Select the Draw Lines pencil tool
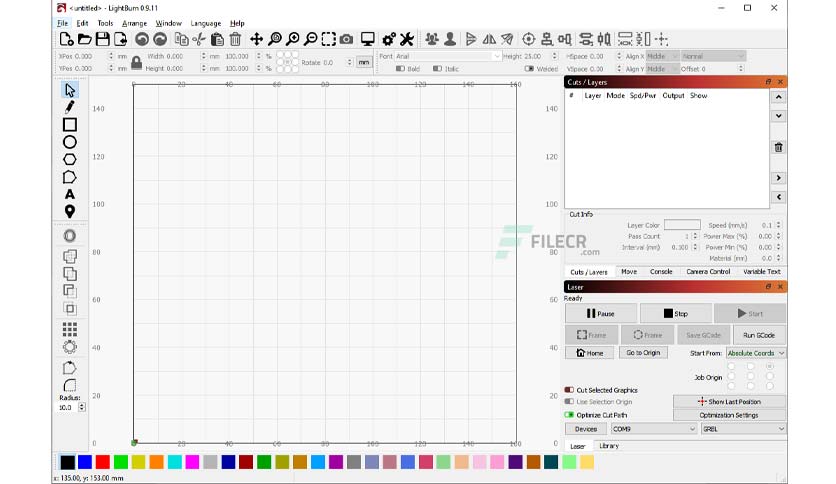The width and height of the screenshot is (836, 484). pos(69,107)
